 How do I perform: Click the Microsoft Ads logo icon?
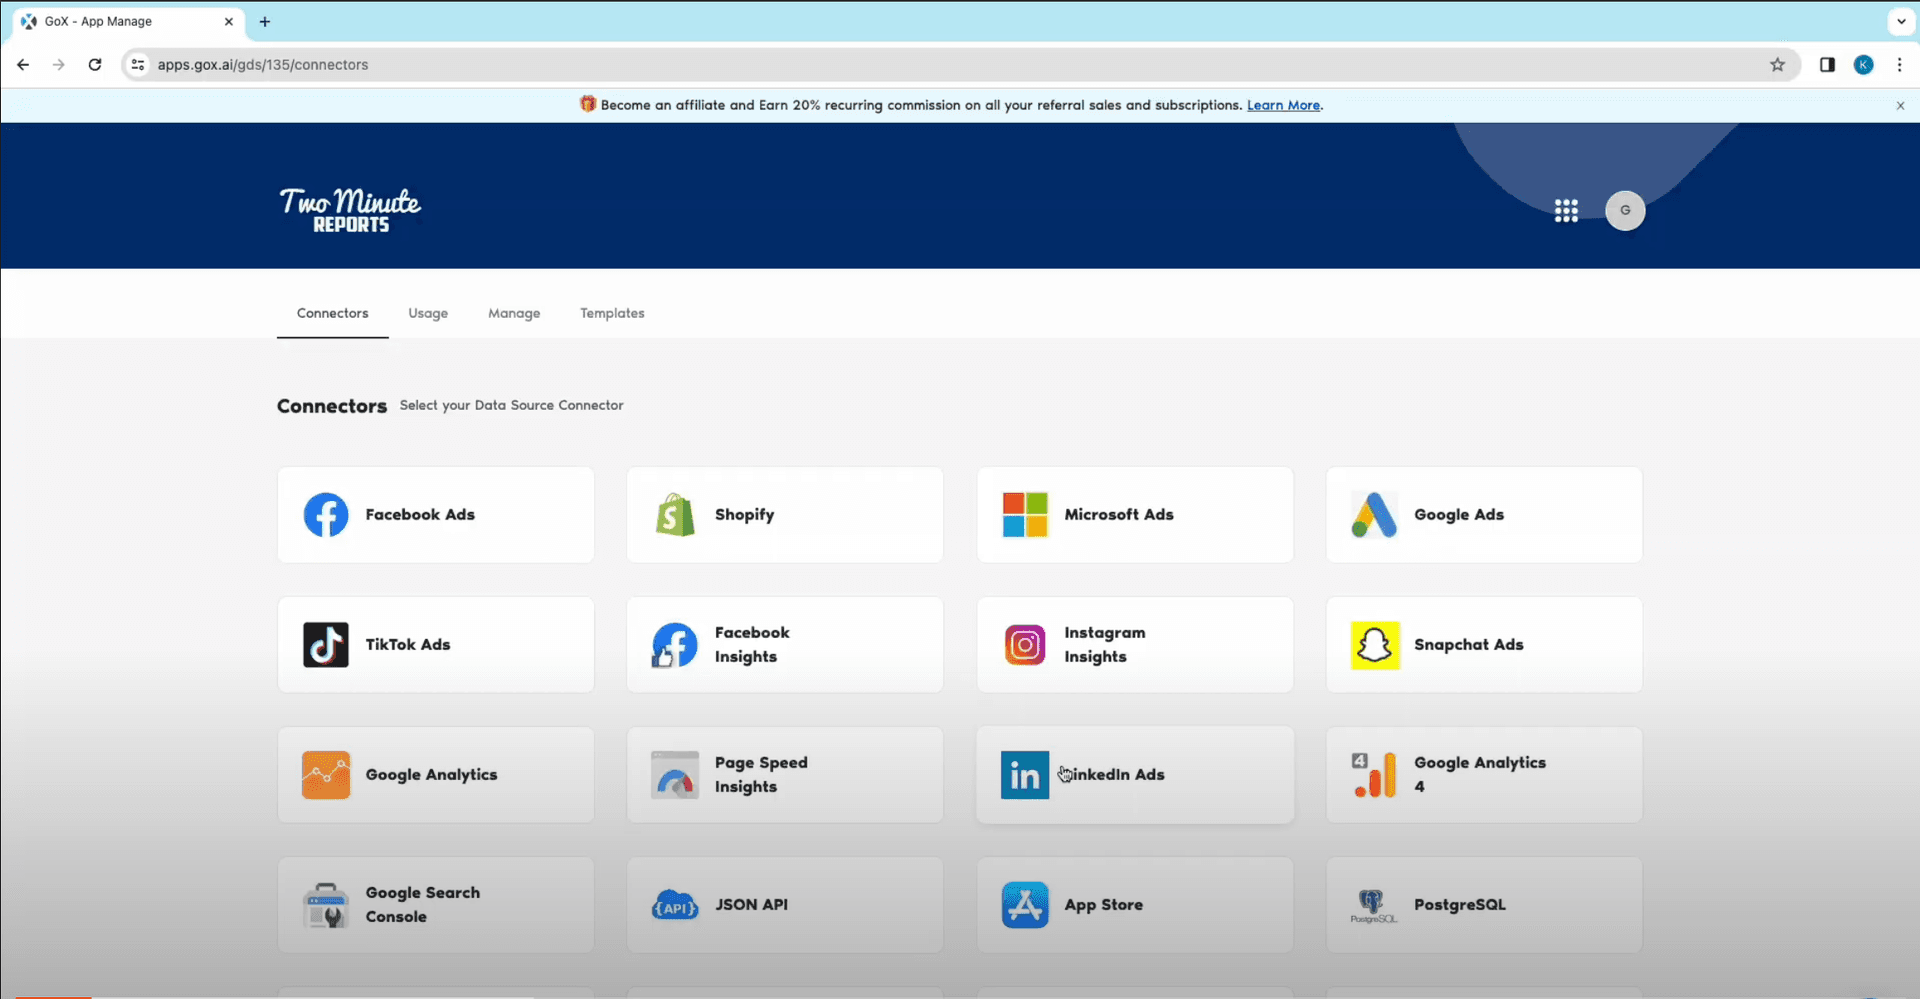tap(1025, 515)
